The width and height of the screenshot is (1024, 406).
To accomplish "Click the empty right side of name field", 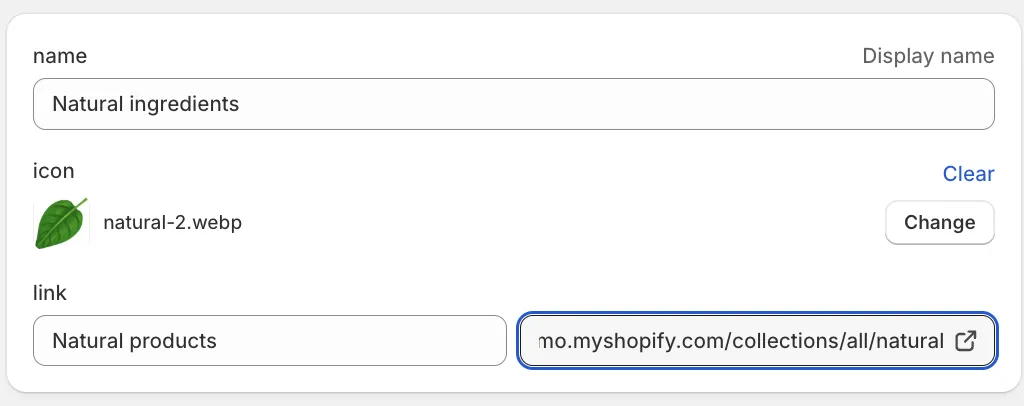I will 700,104.
